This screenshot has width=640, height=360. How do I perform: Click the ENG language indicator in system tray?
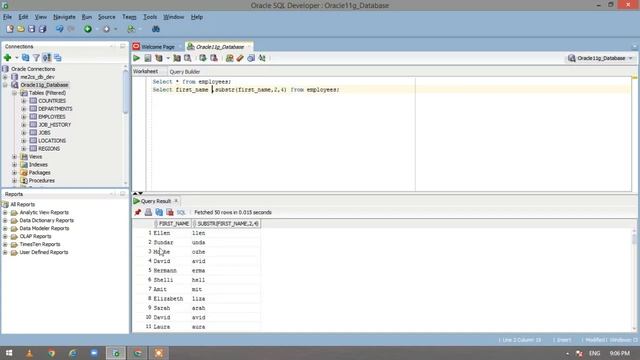[x=595, y=353]
